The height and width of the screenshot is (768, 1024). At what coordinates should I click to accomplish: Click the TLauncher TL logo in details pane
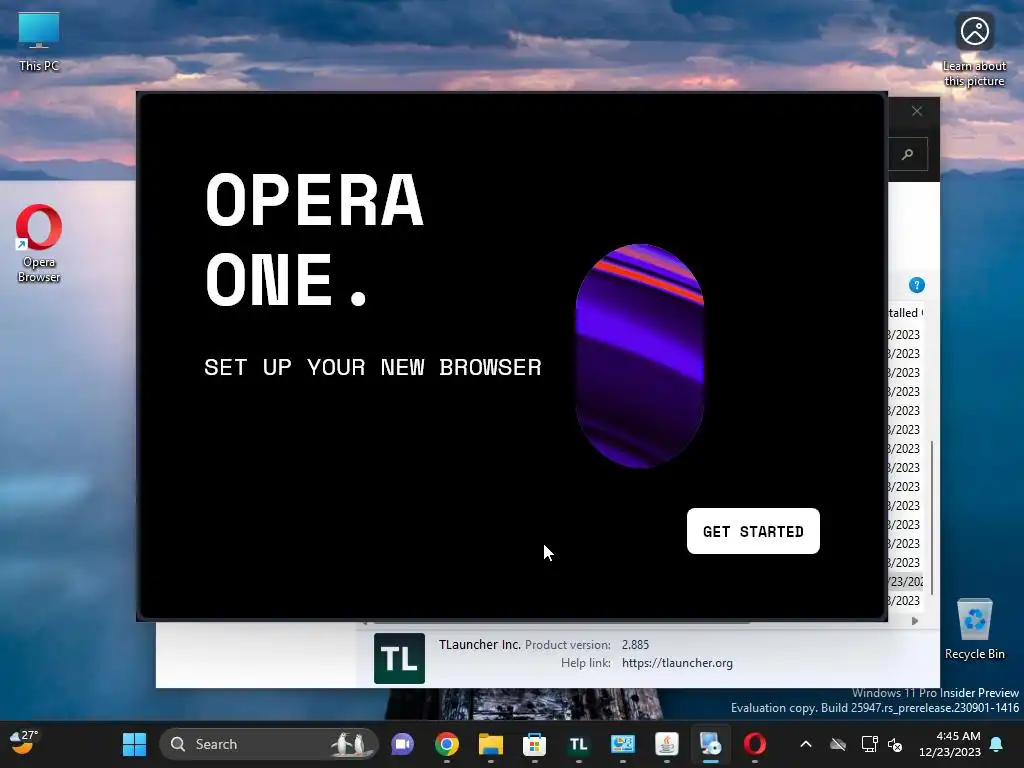399,658
